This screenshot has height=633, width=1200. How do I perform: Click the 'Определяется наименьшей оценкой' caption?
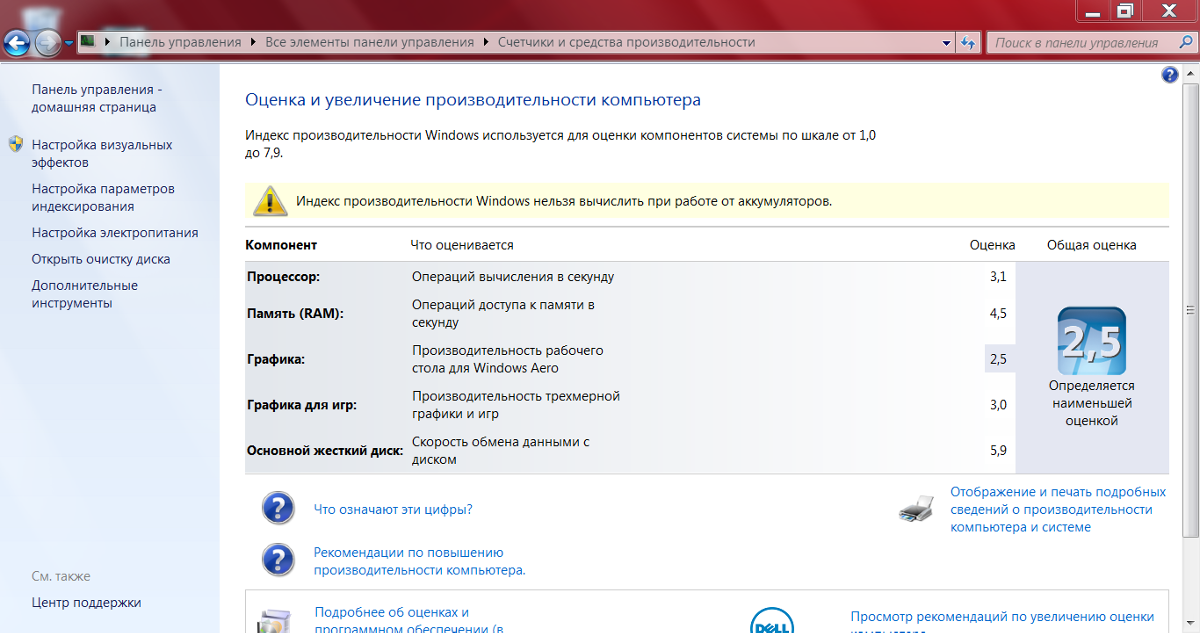tap(1092, 403)
